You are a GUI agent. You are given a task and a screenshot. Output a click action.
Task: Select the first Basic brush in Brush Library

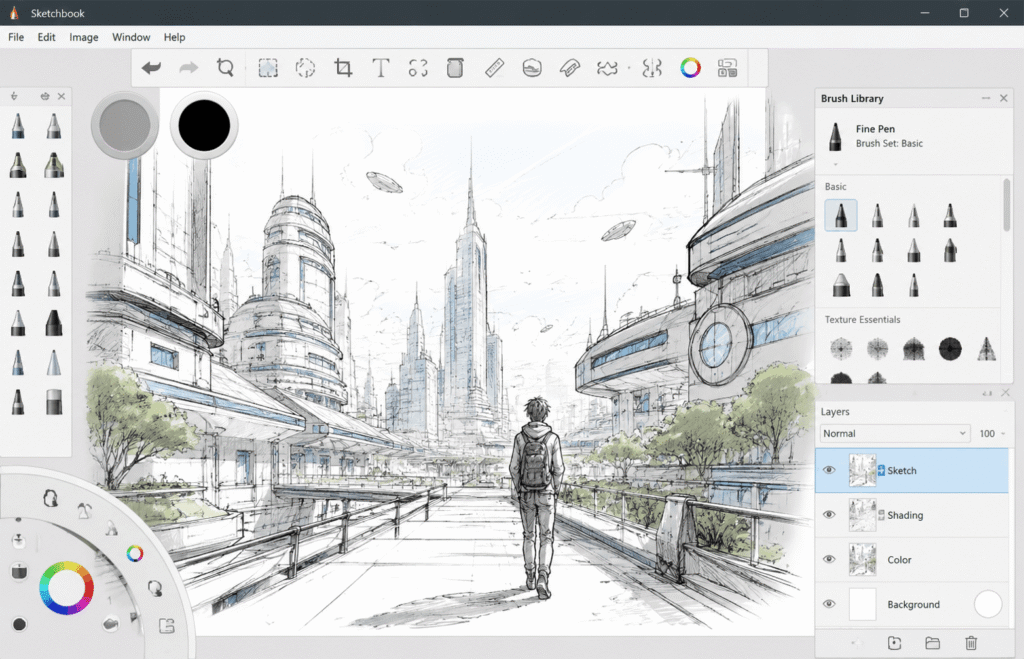[840, 215]
